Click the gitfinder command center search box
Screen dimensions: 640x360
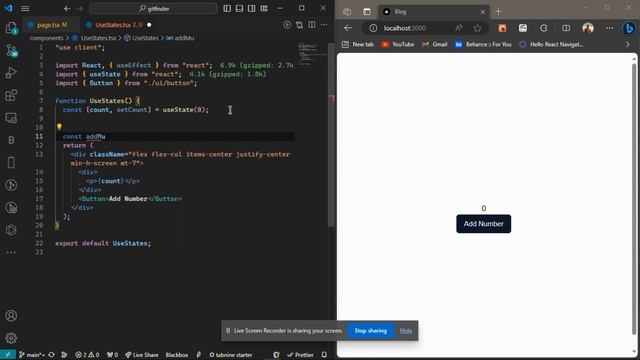coord(153,8)
